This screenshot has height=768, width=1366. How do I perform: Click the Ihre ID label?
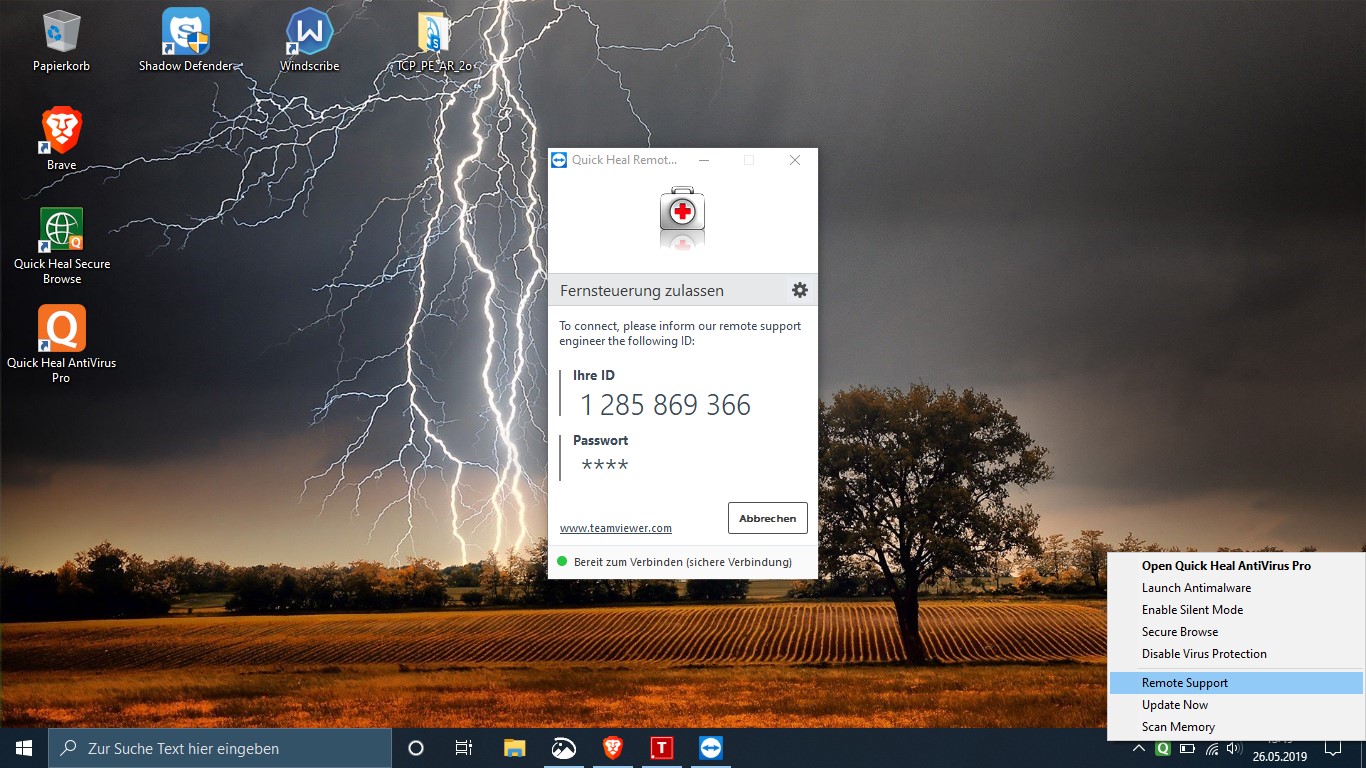[x=594, y=376]
